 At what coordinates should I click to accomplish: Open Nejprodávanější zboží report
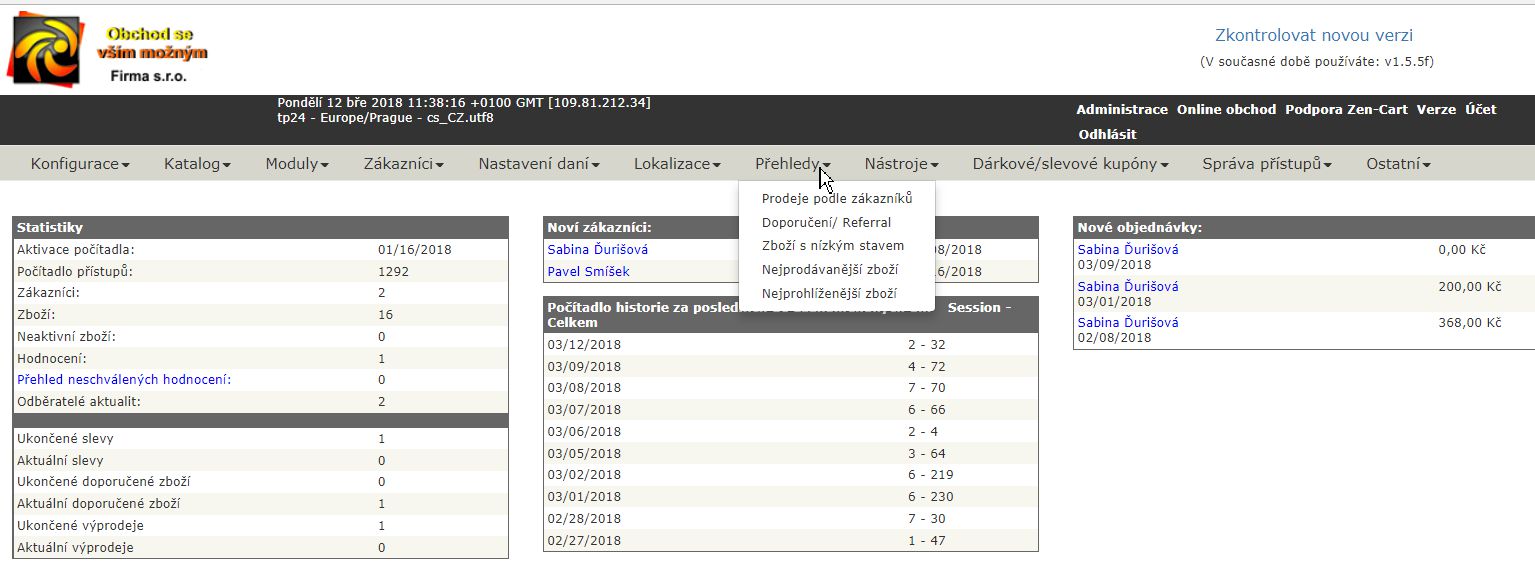[x=829, y=270]
